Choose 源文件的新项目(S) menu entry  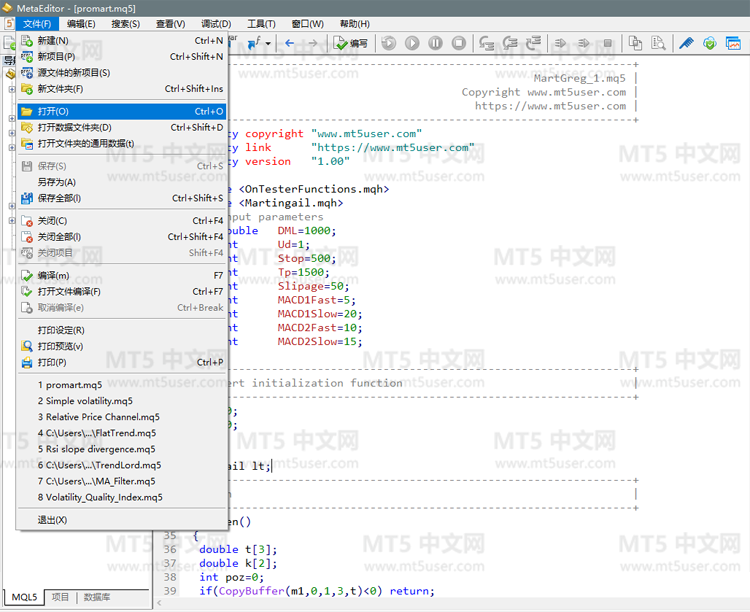pyautogui.click(x=122, y=73)
